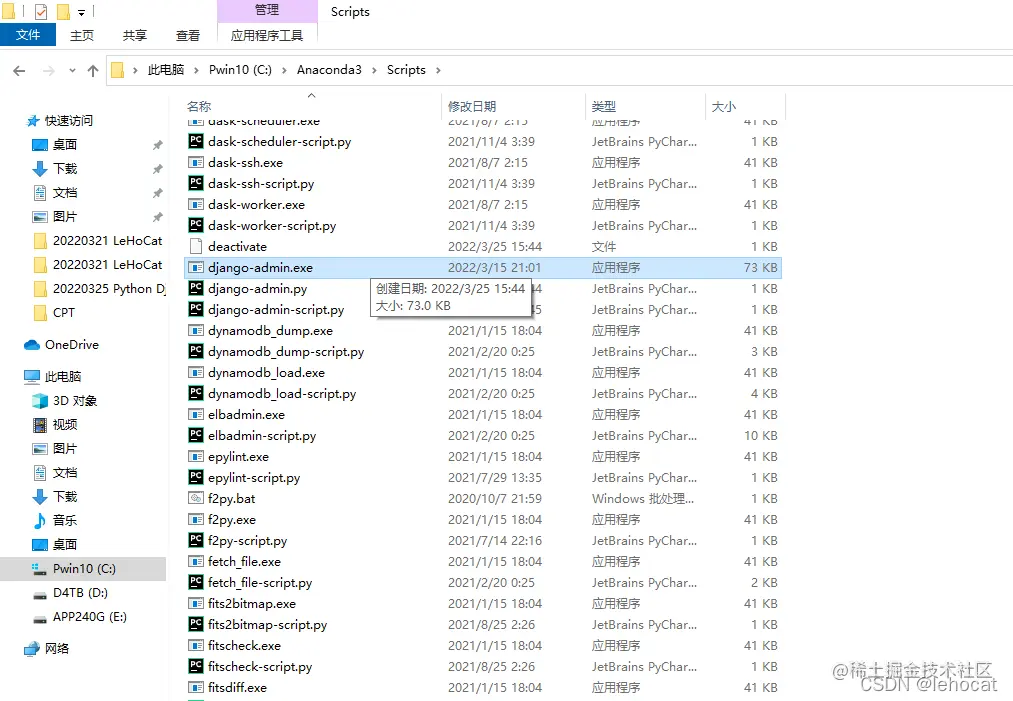The image size is (1013, 701).
Task: Expand chevron after Scripts breadcrumb
Action: (438, 70)
